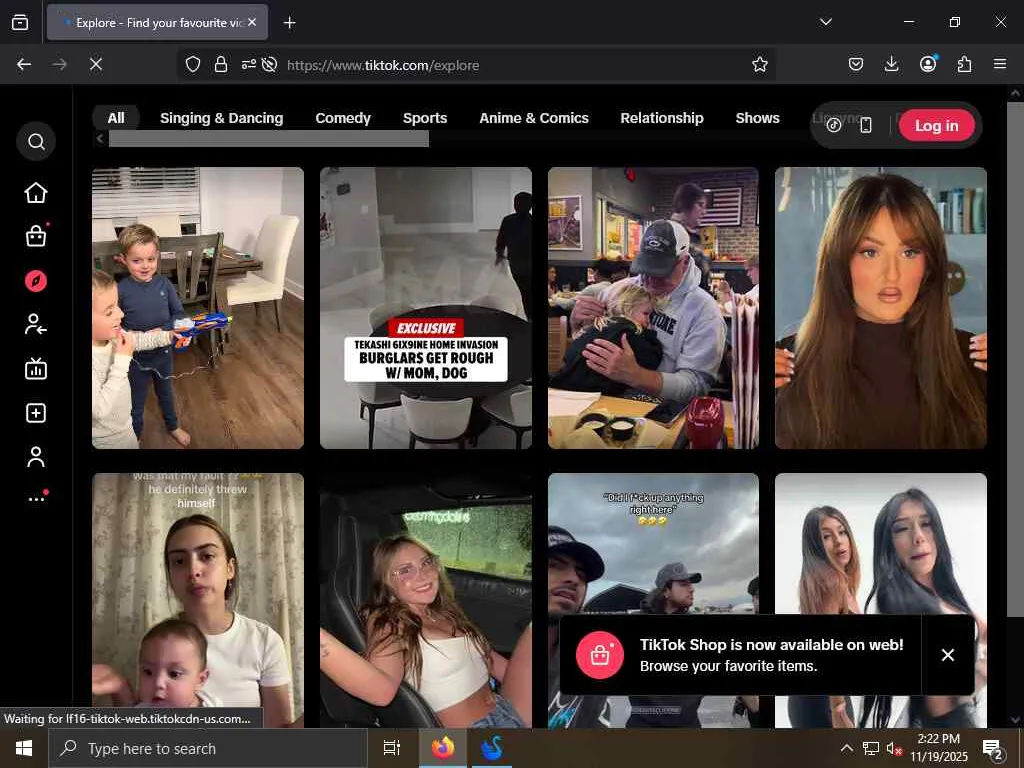Screen dimensions: 1024x768
Task: Select the Explore compass icon
Action: (36, 281)
